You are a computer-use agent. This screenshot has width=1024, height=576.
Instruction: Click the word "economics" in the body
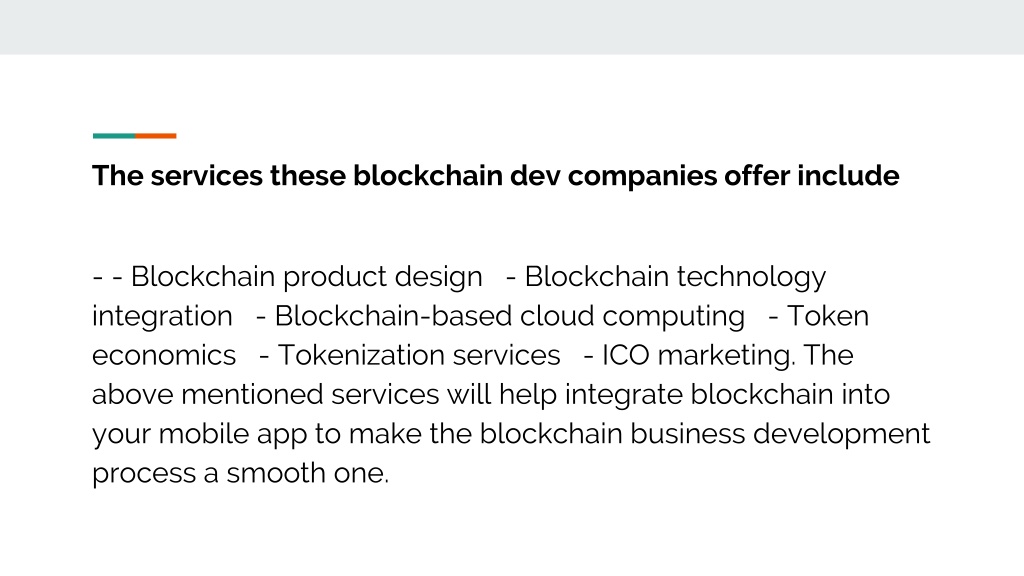click(x=164, y=355)
